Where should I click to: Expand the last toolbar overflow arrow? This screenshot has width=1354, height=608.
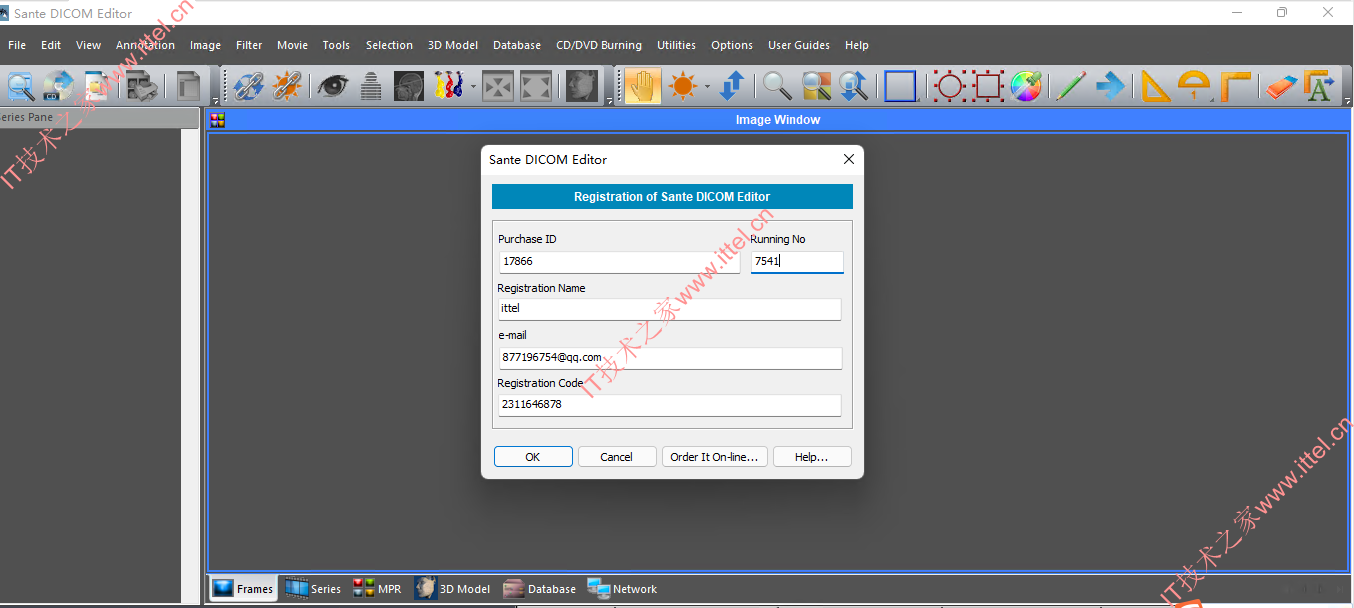(x=1347, y=101)
